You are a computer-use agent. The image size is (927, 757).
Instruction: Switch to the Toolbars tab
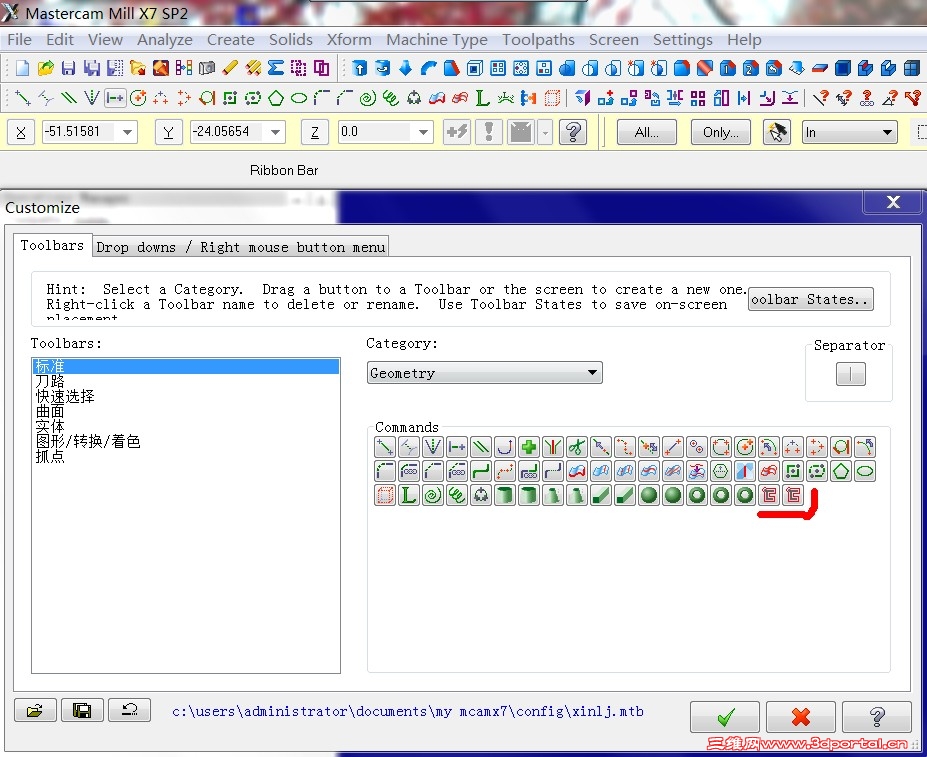click(52, 245)
